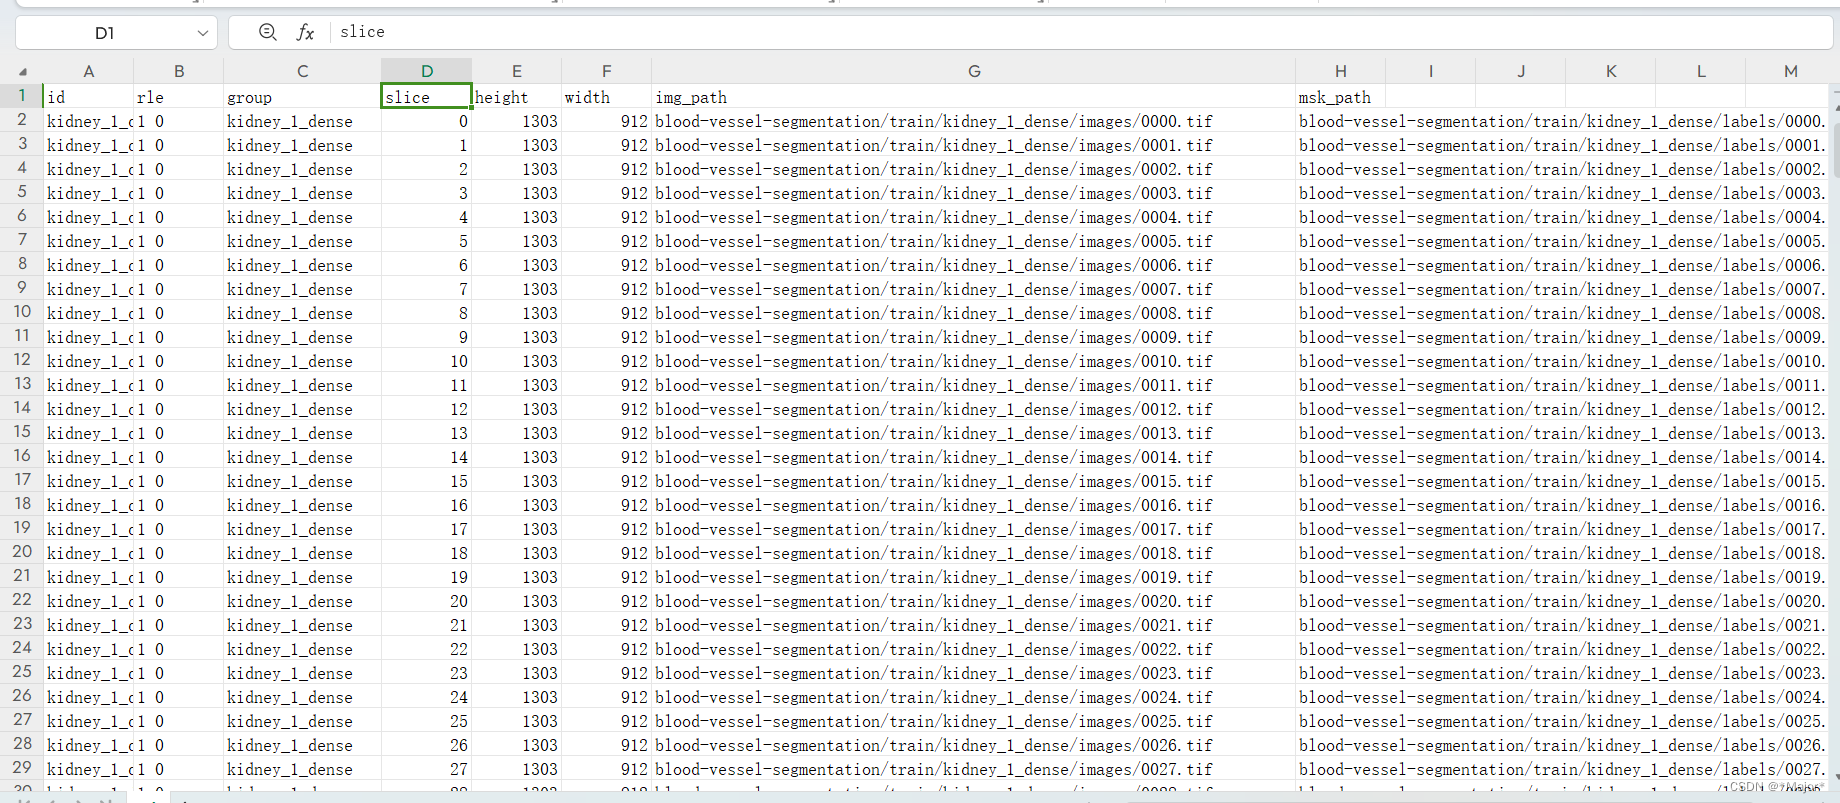The width and height of the screenshot is (1840, 803).
Task: Select row 29 header
Action: (x=22, y=768)
